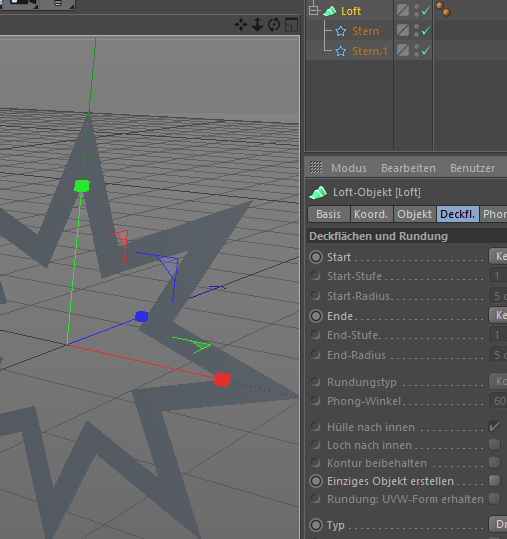507x539 pixels.
Task: Enable Einziges Objekt erstellen checkbox
Action: coord(494,480)
